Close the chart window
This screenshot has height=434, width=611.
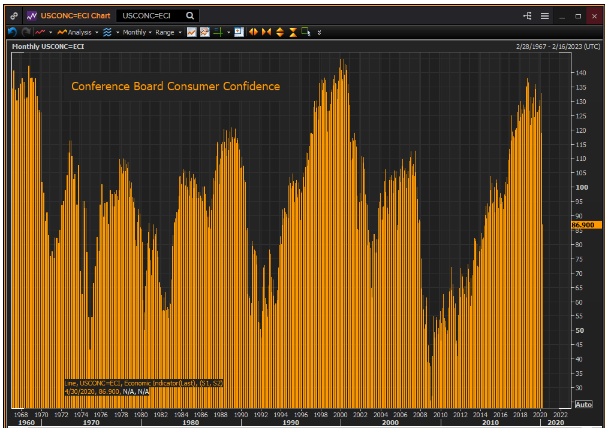click(x=594, y=16)
